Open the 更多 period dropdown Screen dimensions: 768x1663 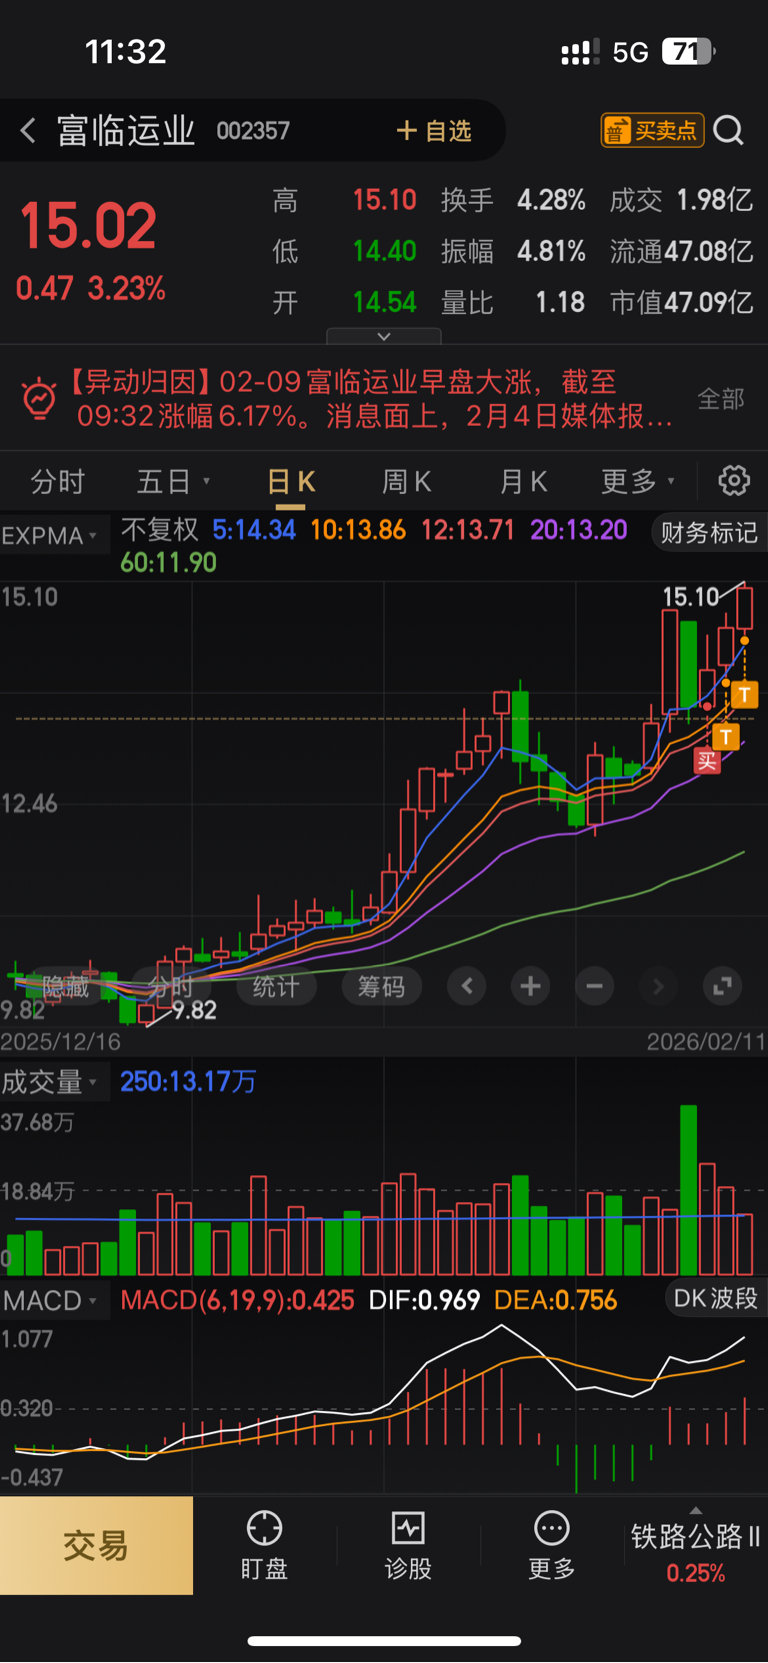(638, 482)
